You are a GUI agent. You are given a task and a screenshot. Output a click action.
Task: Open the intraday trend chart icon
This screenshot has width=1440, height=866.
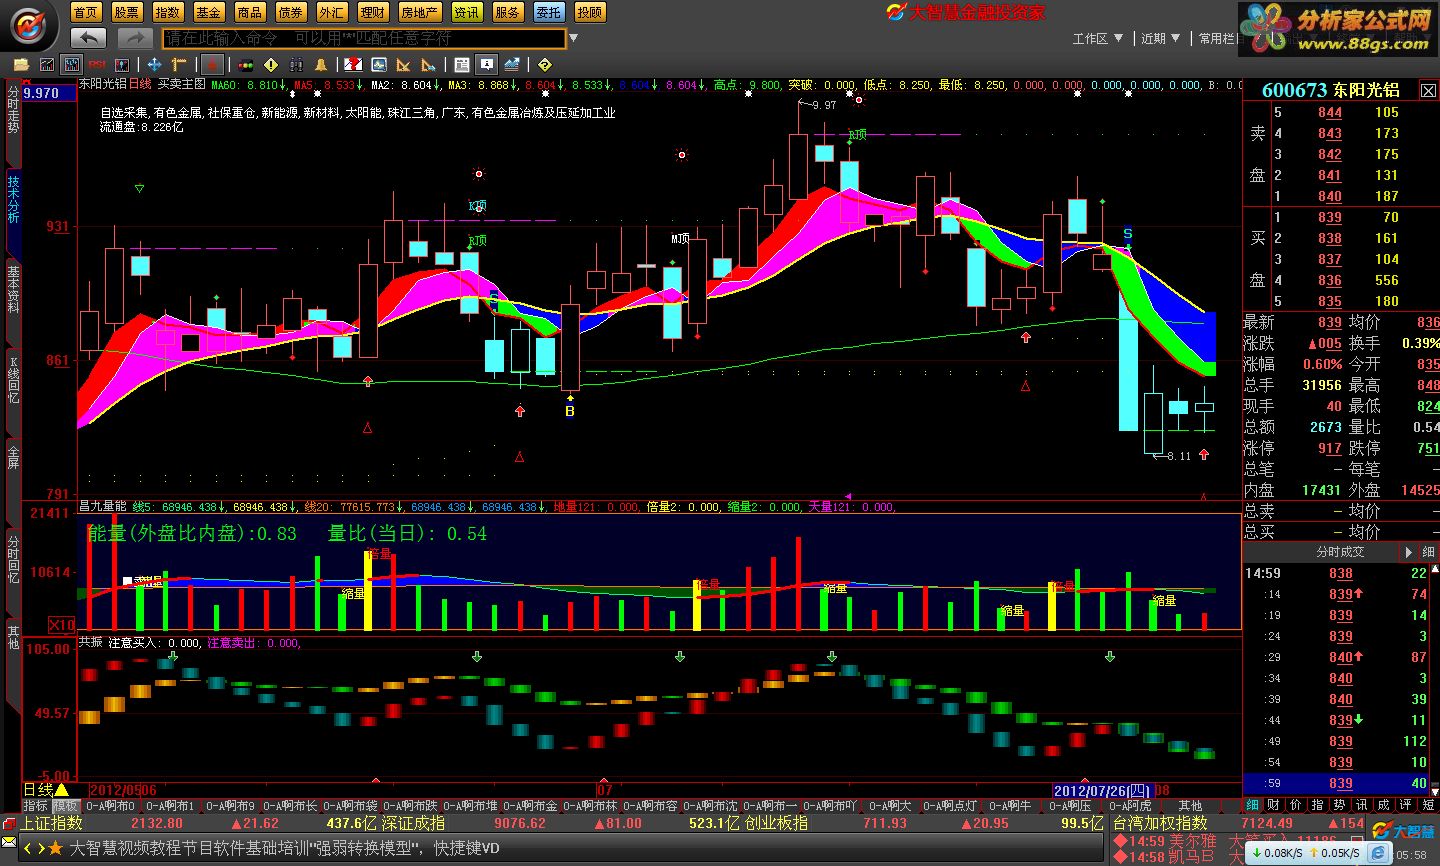pyautogui.click(x=46, y=65)
